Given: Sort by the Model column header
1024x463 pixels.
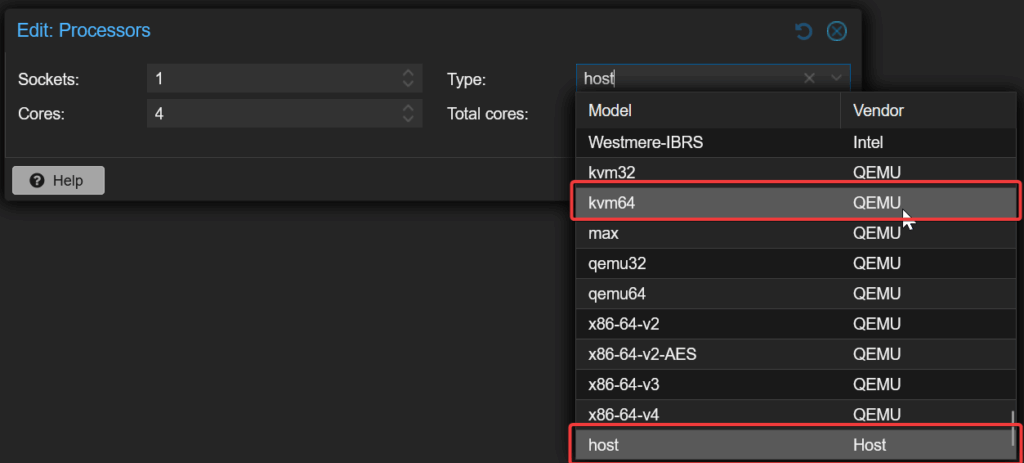Looking at the screenshot, I should [x=708, y=110].
